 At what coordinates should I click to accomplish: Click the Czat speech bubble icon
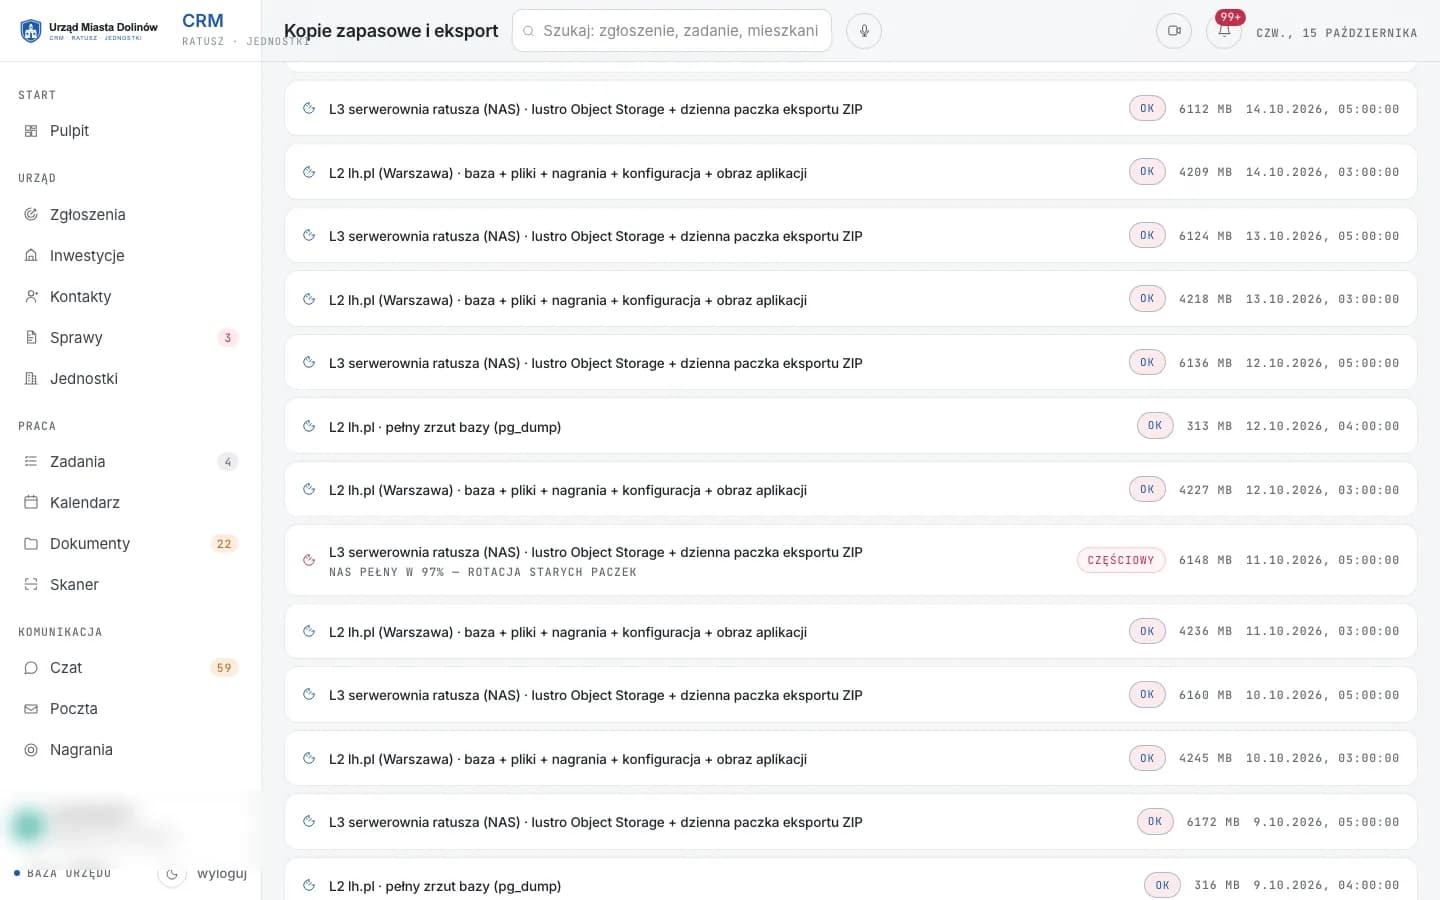coord(31,668)
